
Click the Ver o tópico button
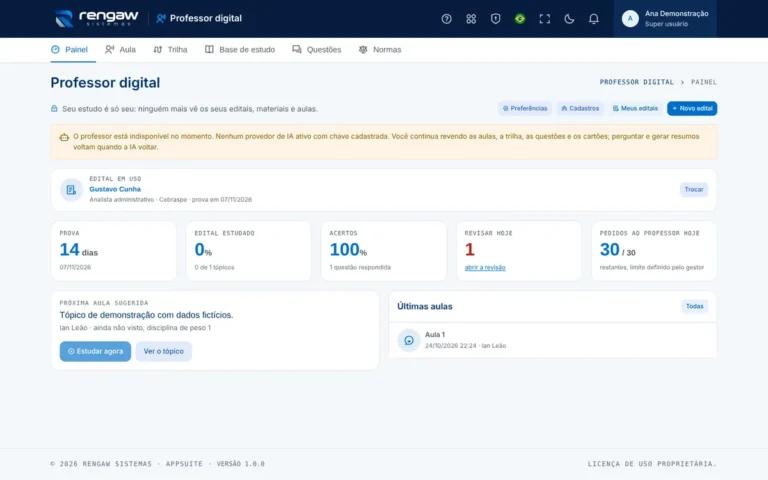point(163,351)
